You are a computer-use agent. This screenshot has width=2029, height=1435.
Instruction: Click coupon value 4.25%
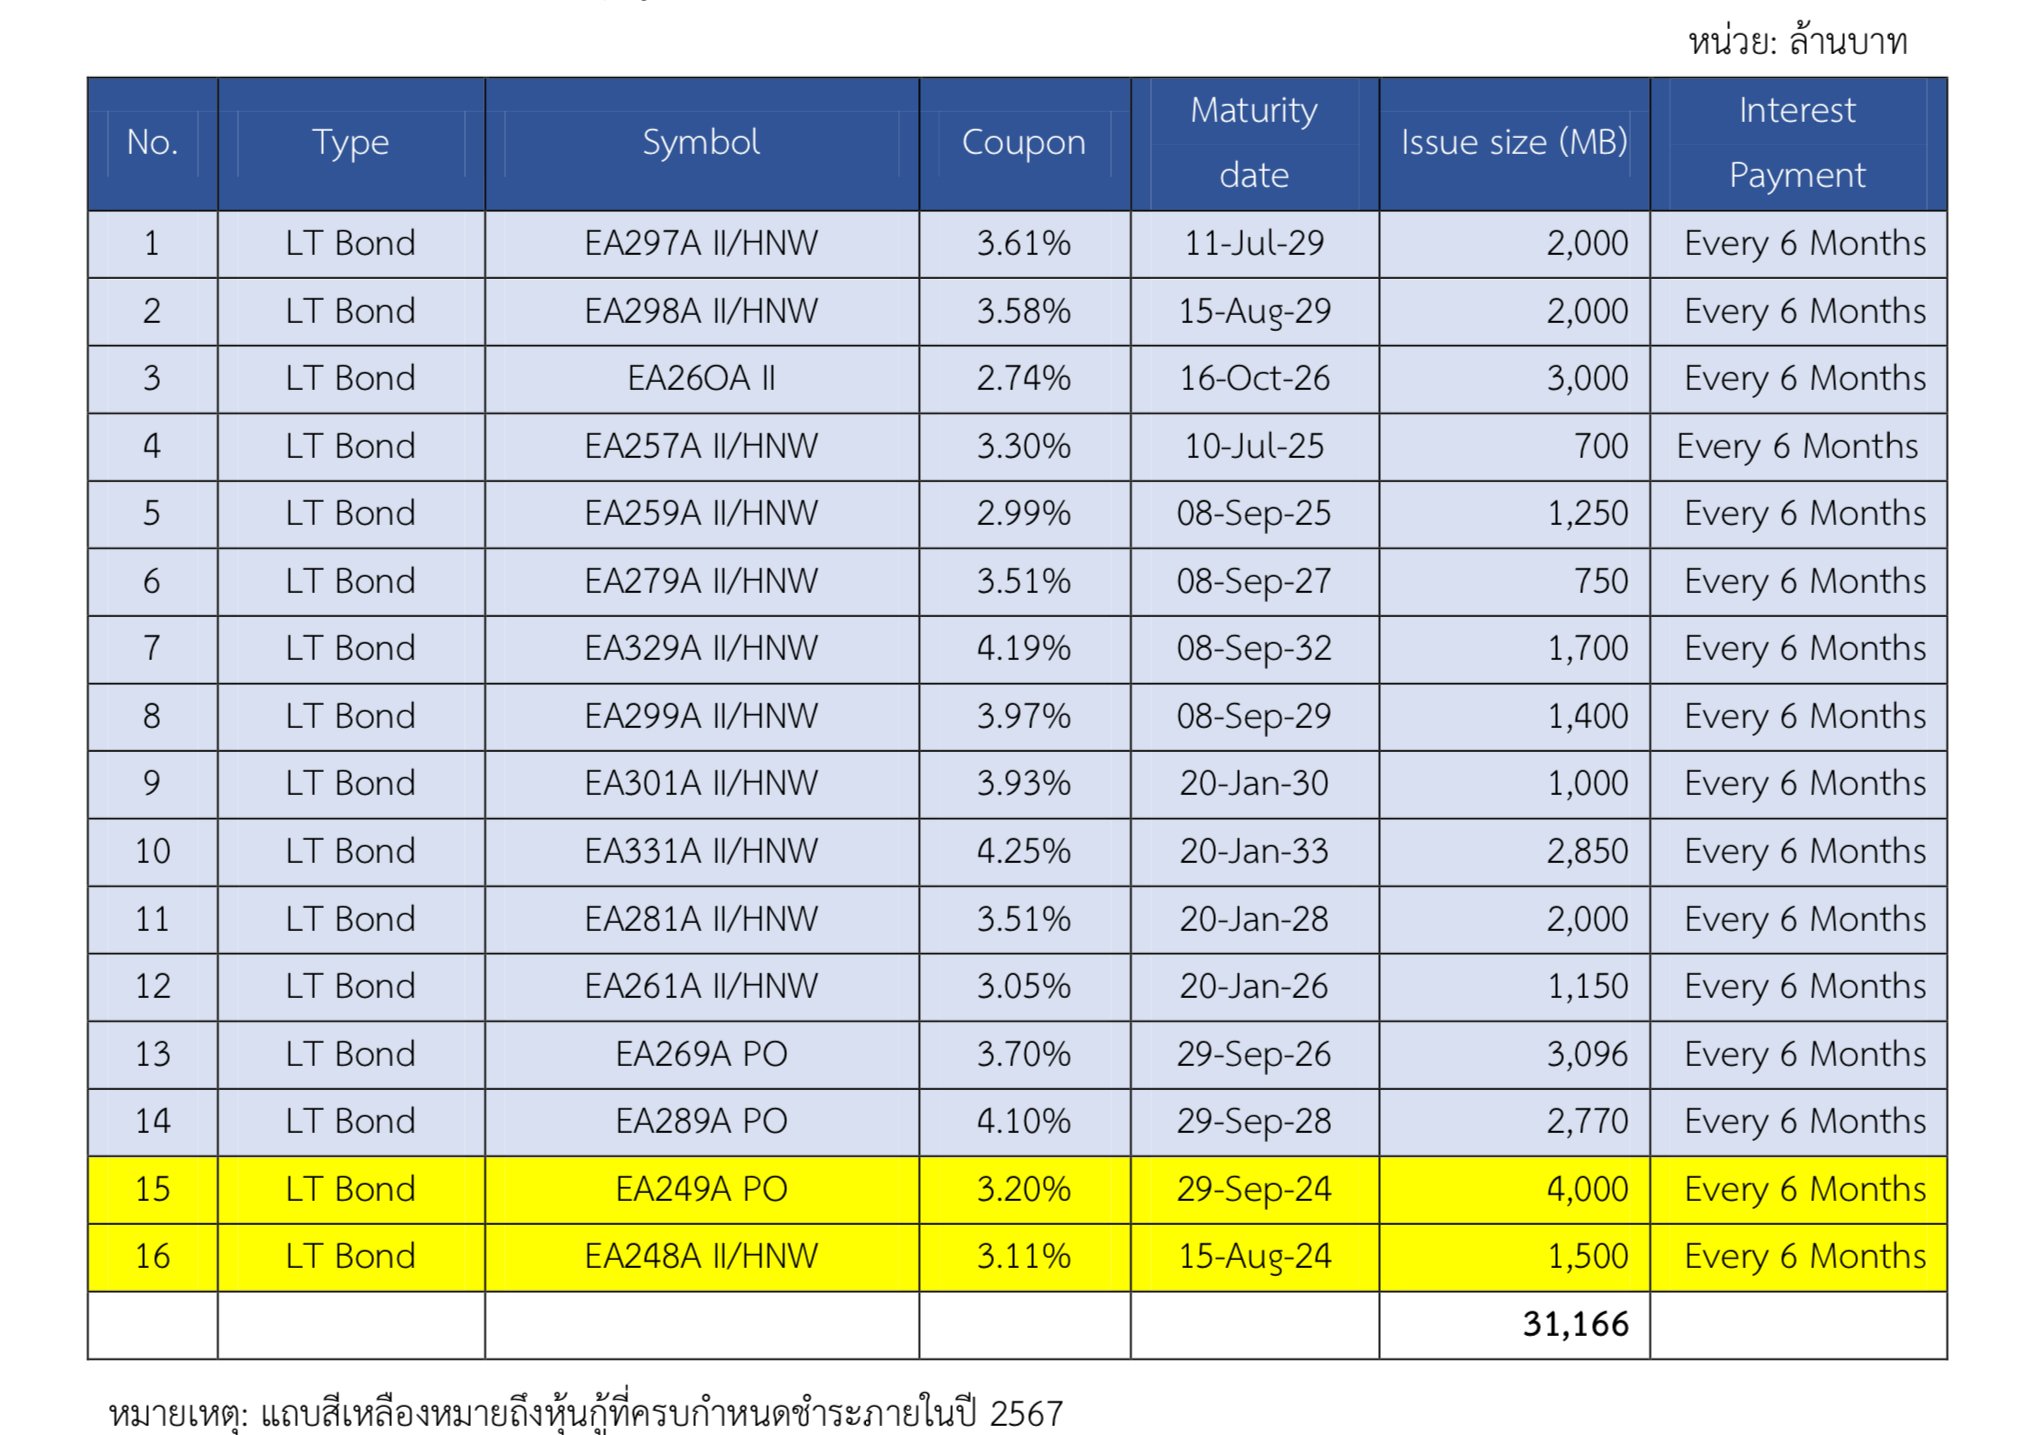(1024, 852)
